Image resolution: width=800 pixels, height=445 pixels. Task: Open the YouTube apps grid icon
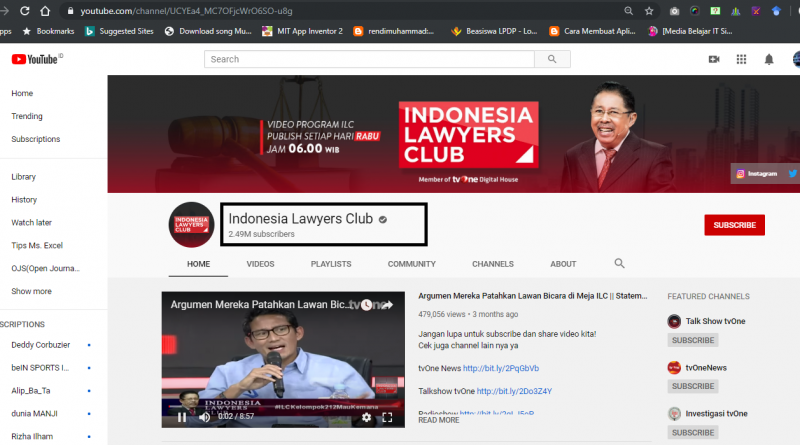pos(741,59)
